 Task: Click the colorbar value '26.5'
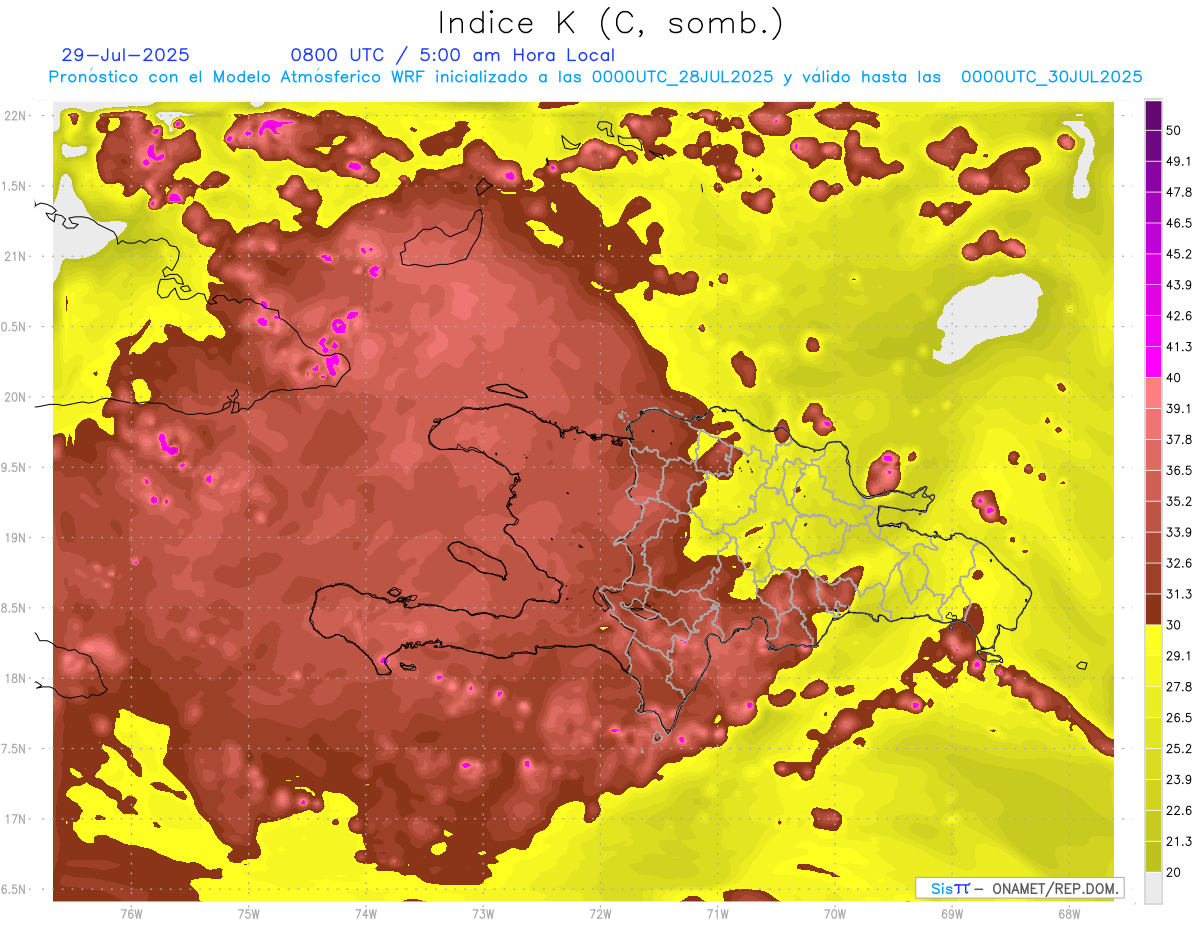click(1178, 718)
